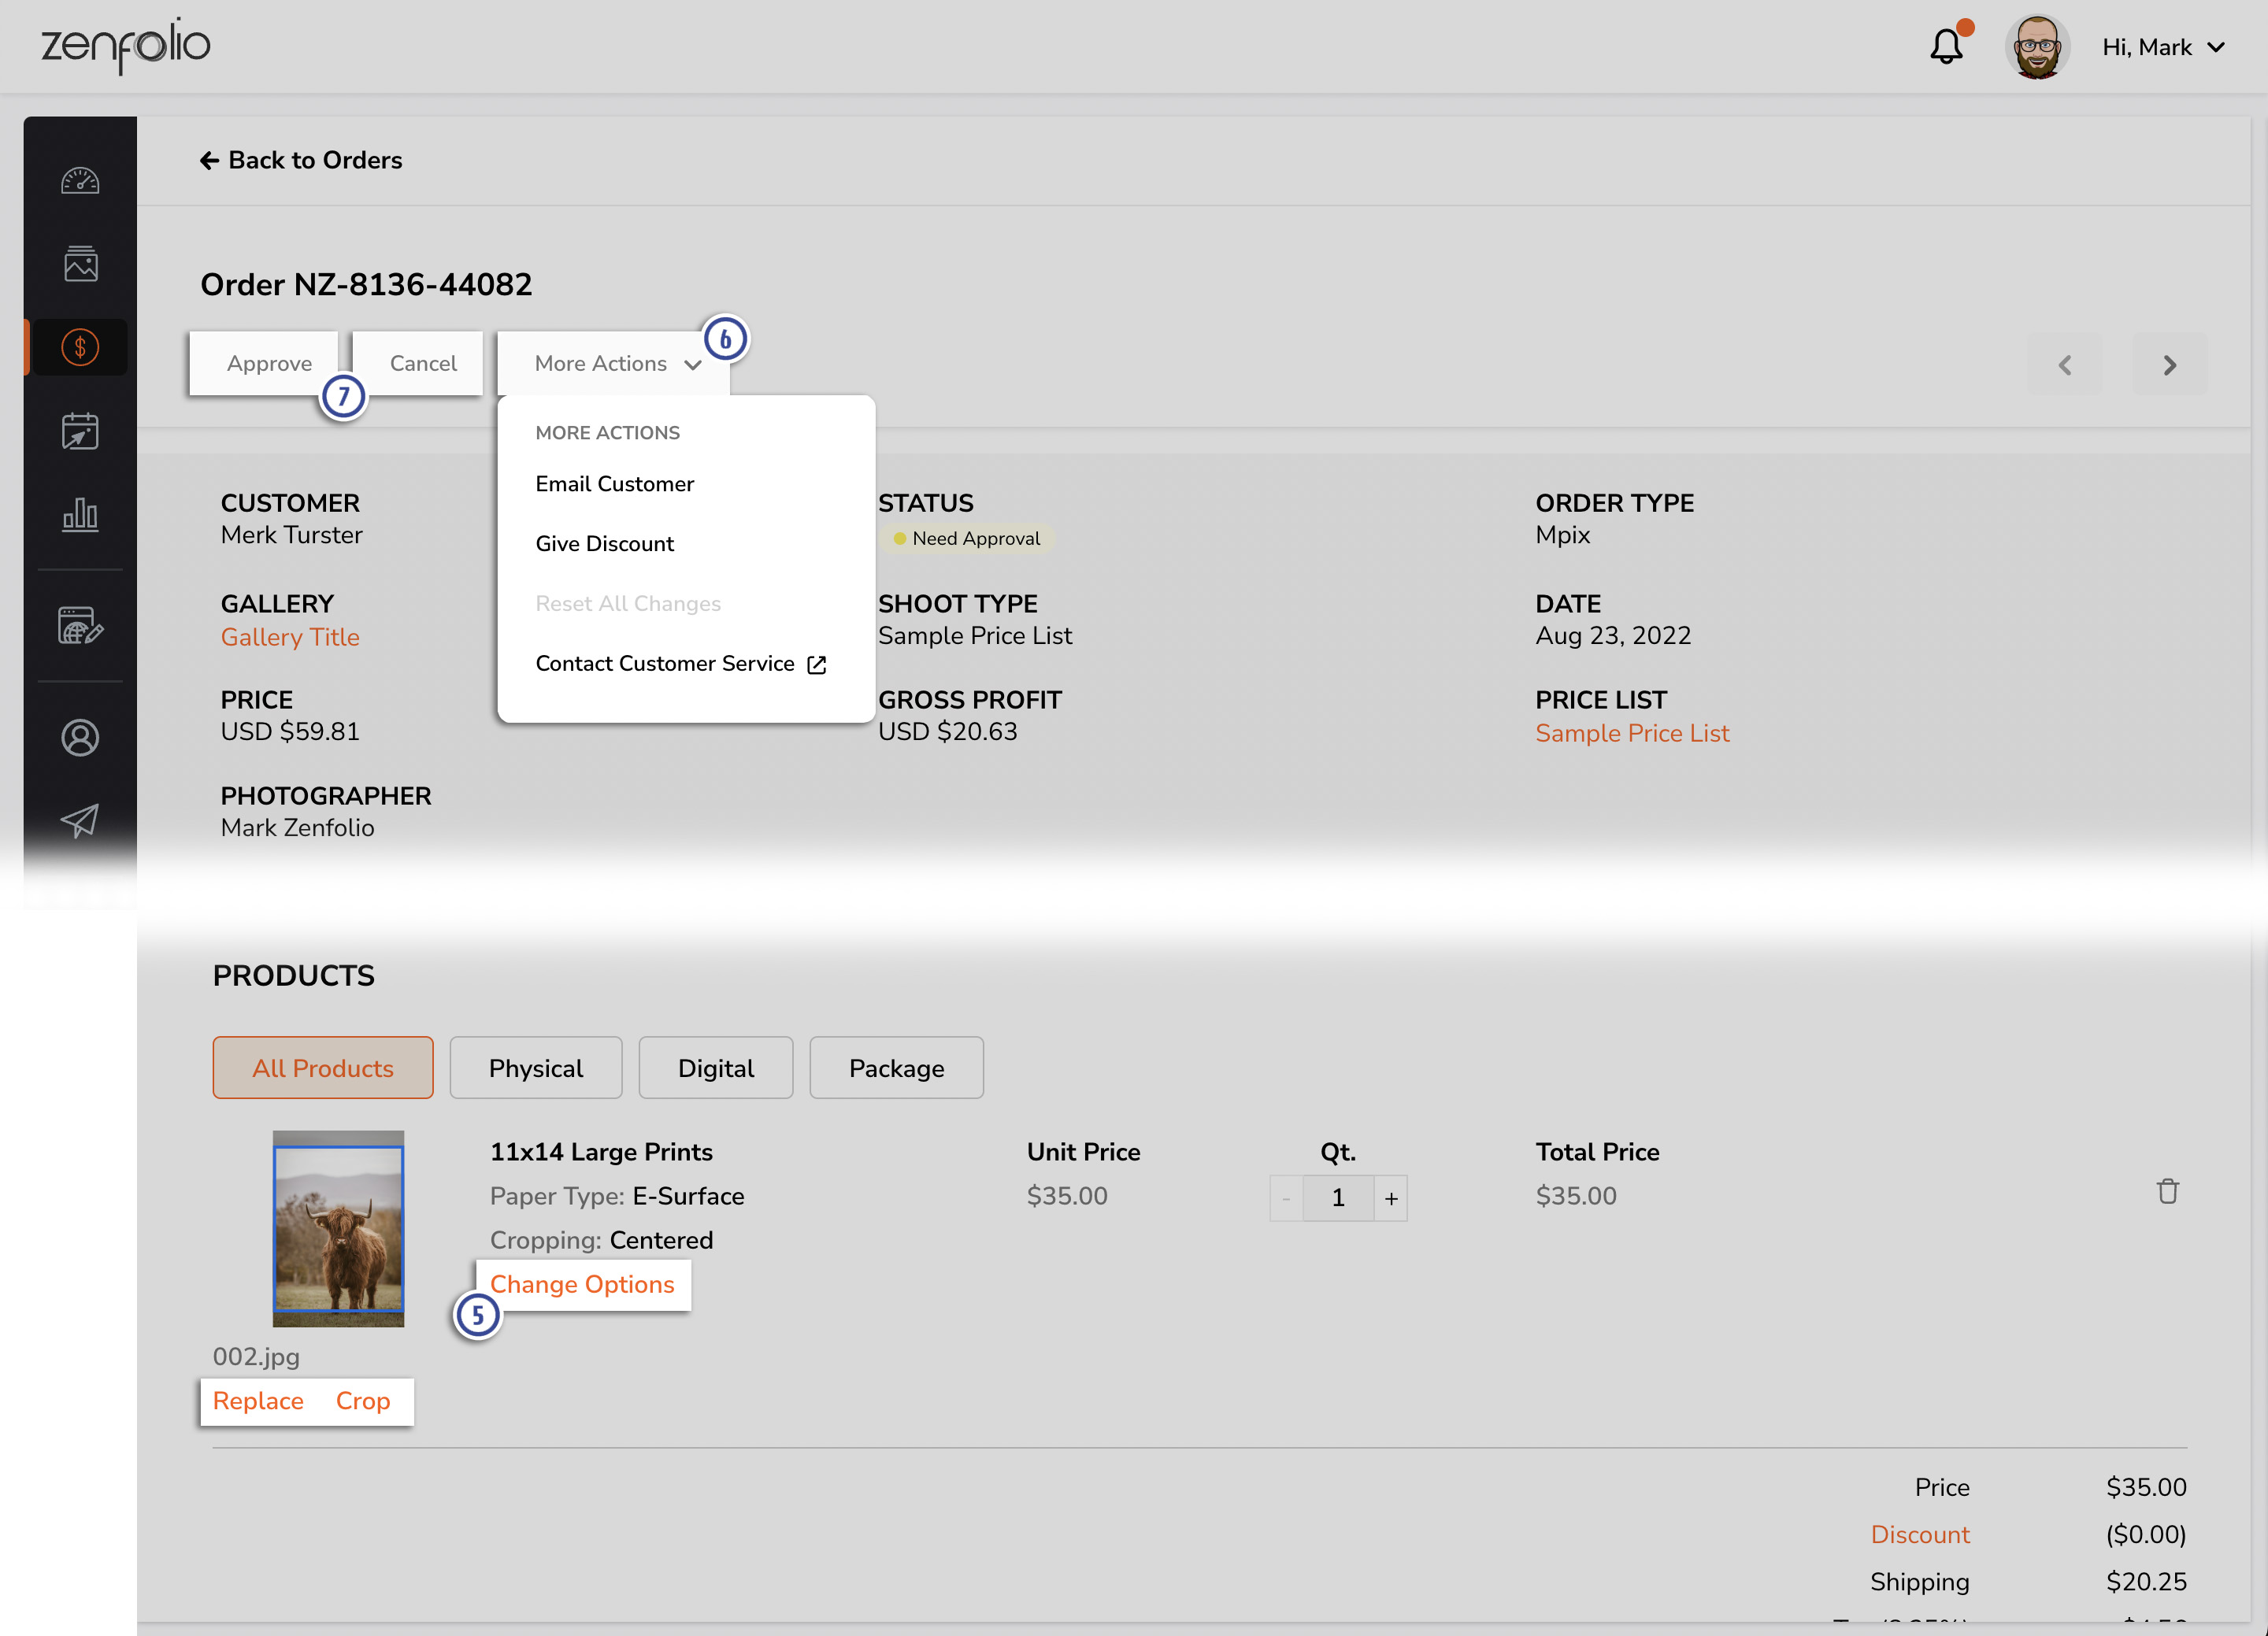Click the price USD $59.81
This screenshot has width=2268, height=1636.
(290, 732)
